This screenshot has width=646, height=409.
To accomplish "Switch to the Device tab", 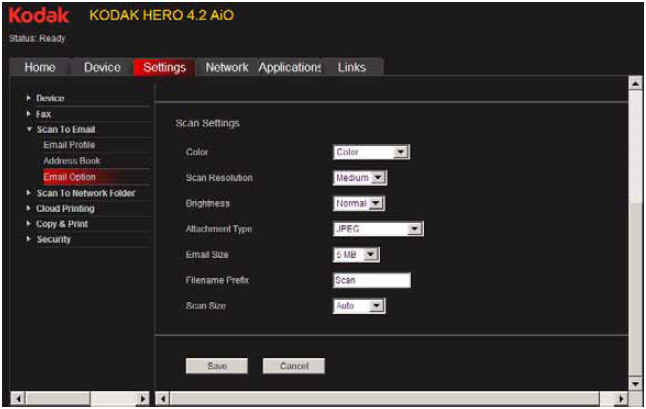I will click(102, 67).
